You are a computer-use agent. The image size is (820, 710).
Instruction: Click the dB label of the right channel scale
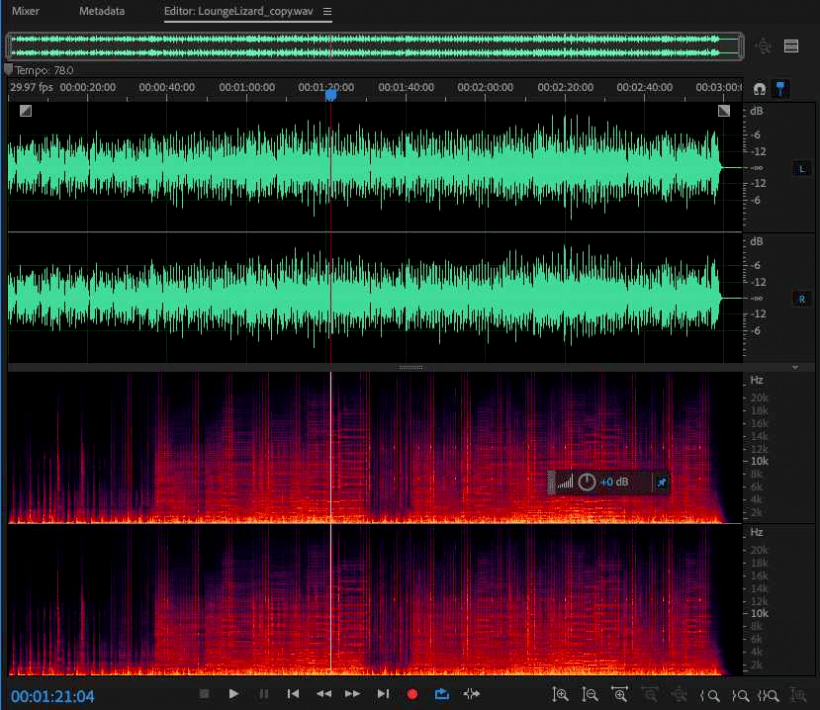(756, 241)
